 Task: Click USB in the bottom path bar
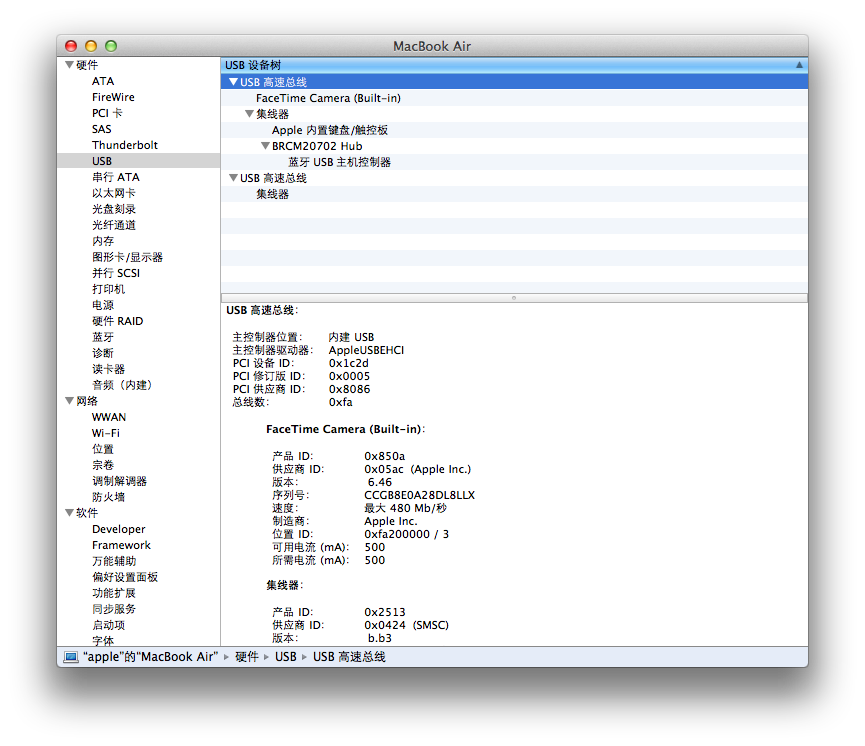point(286,657)
